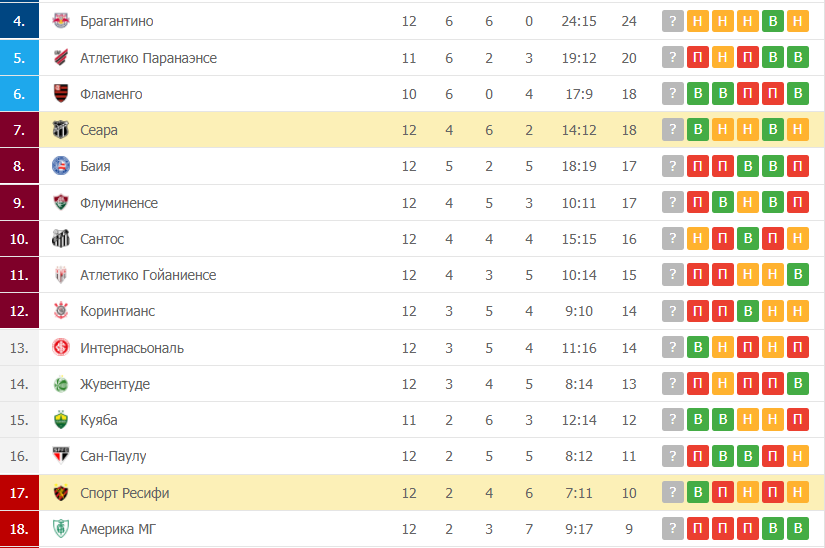Viewport: 825px width, 548px height.
Task: Click the gray question mark for Брагантино
Action: (672, 21)
